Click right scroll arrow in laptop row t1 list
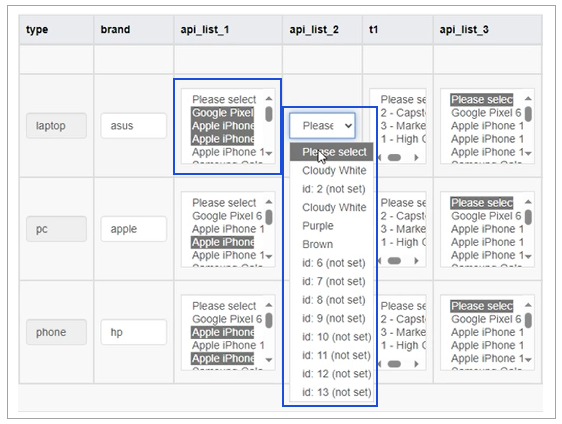This screenshot has width=562, height=424. (x=416, y=157)
